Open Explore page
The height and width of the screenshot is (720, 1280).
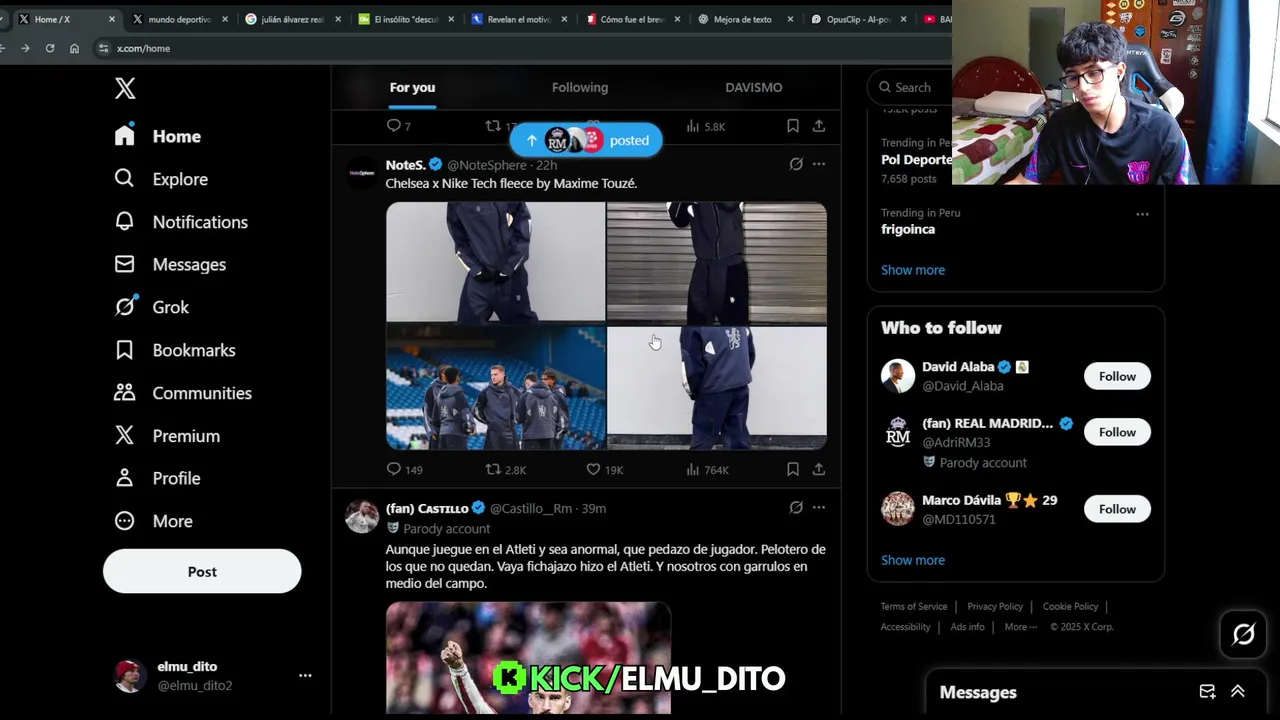click(161, 179)
